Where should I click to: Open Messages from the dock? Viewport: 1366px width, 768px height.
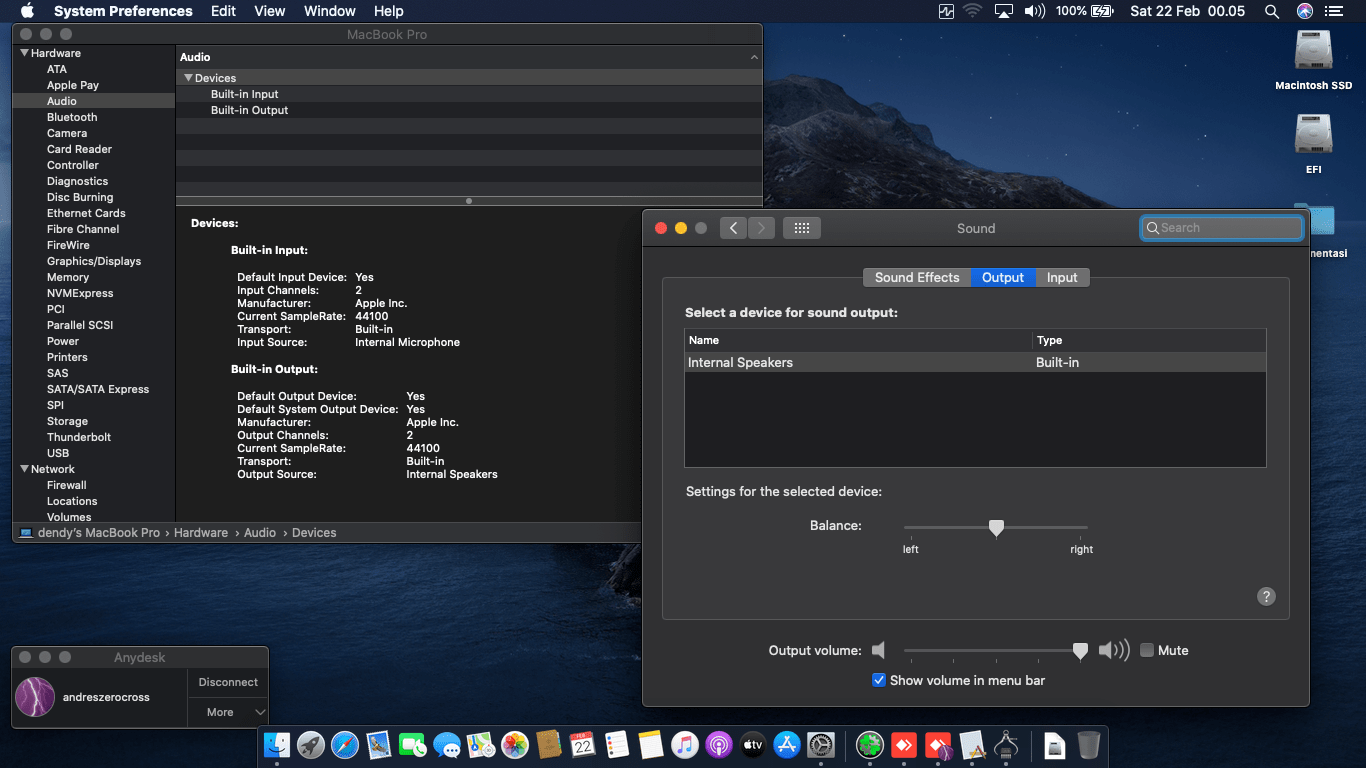click(x=447, y=744)
